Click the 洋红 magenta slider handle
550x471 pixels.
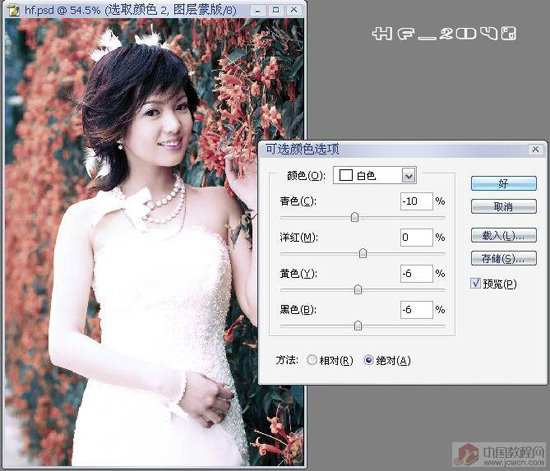(x=363, y=253)
